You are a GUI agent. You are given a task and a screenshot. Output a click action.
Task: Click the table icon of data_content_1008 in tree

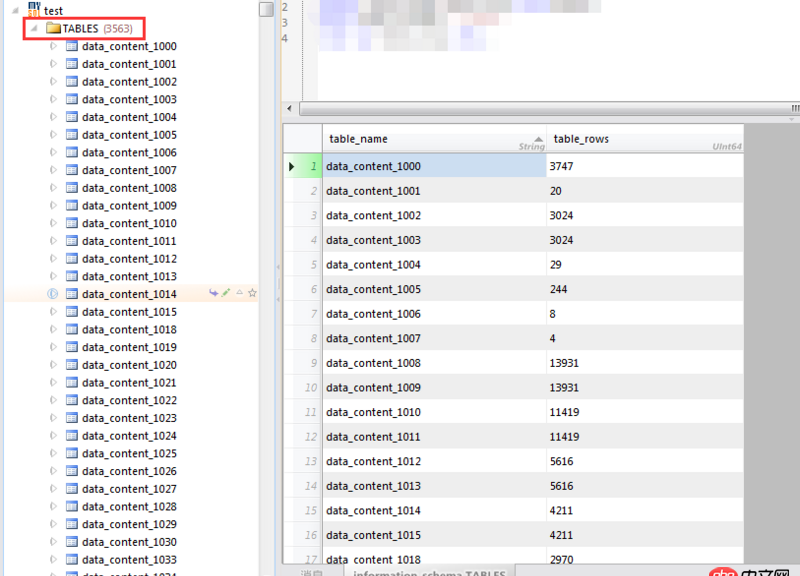[x=72, y=188]
